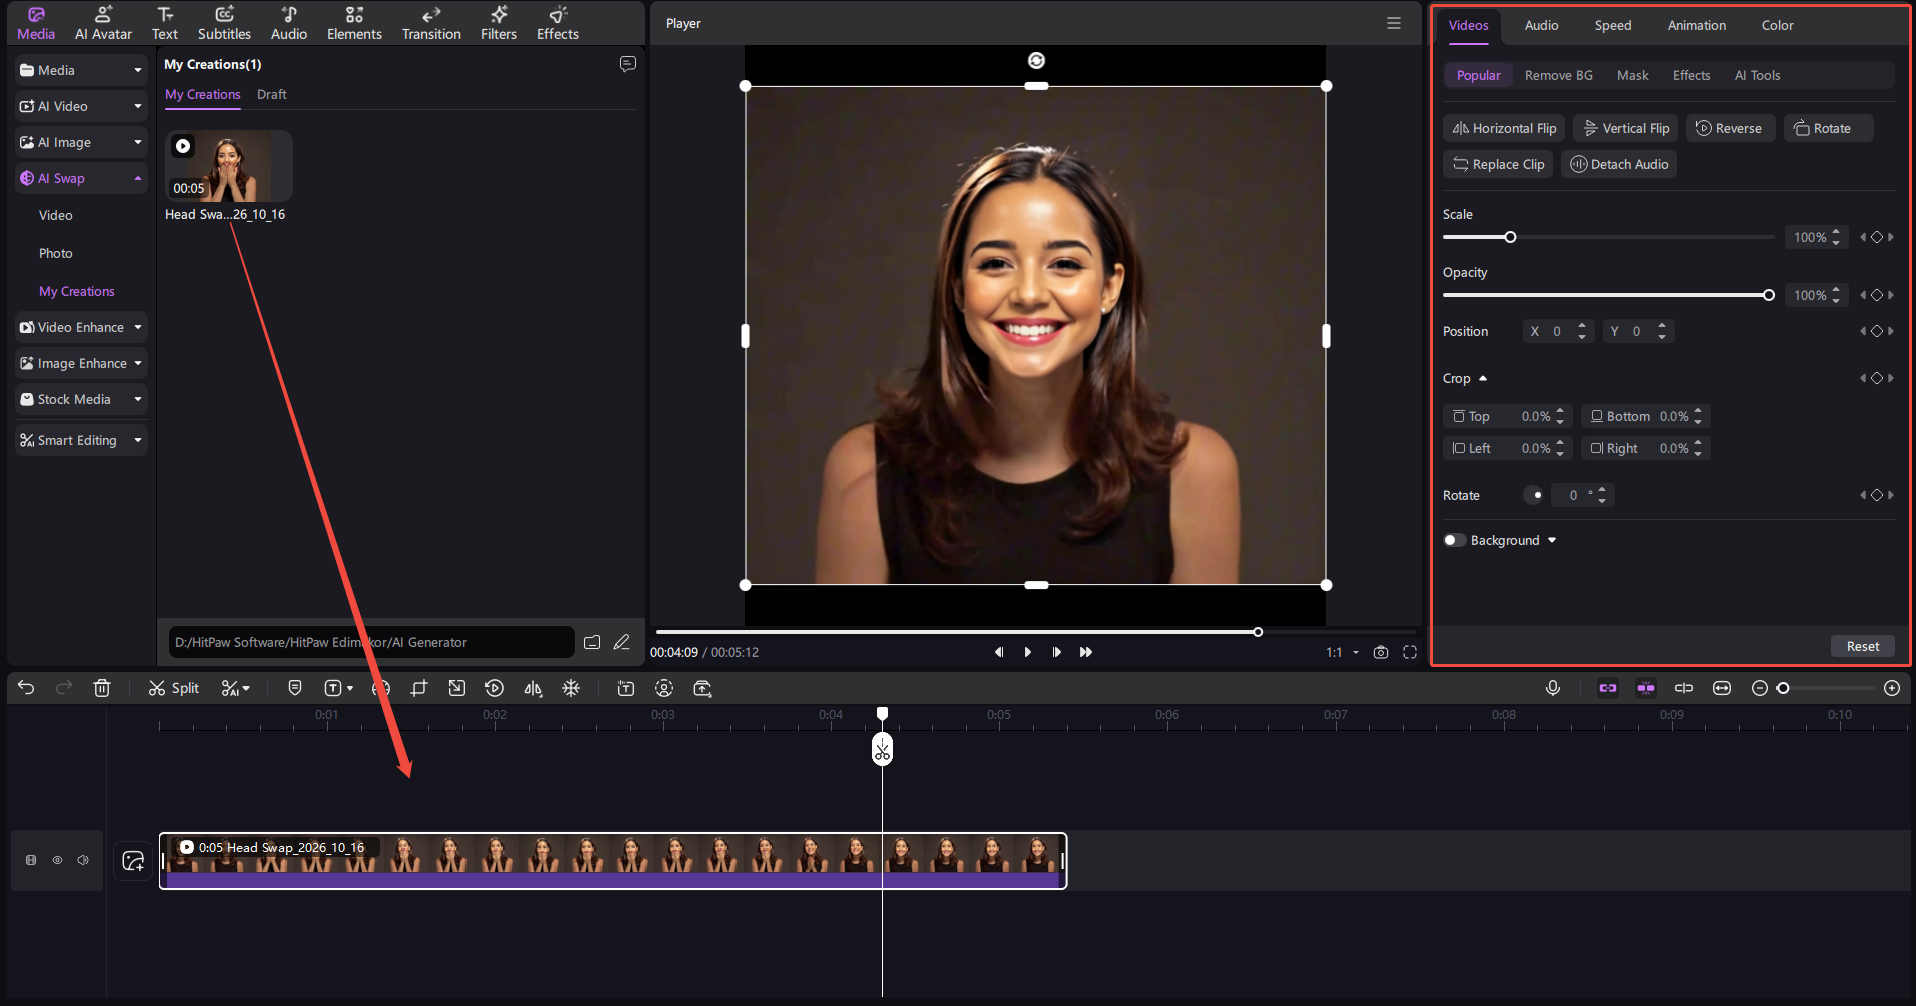Click the Reset button
Viewport: 1916px width, 1006px height.
click(1863, 646)
